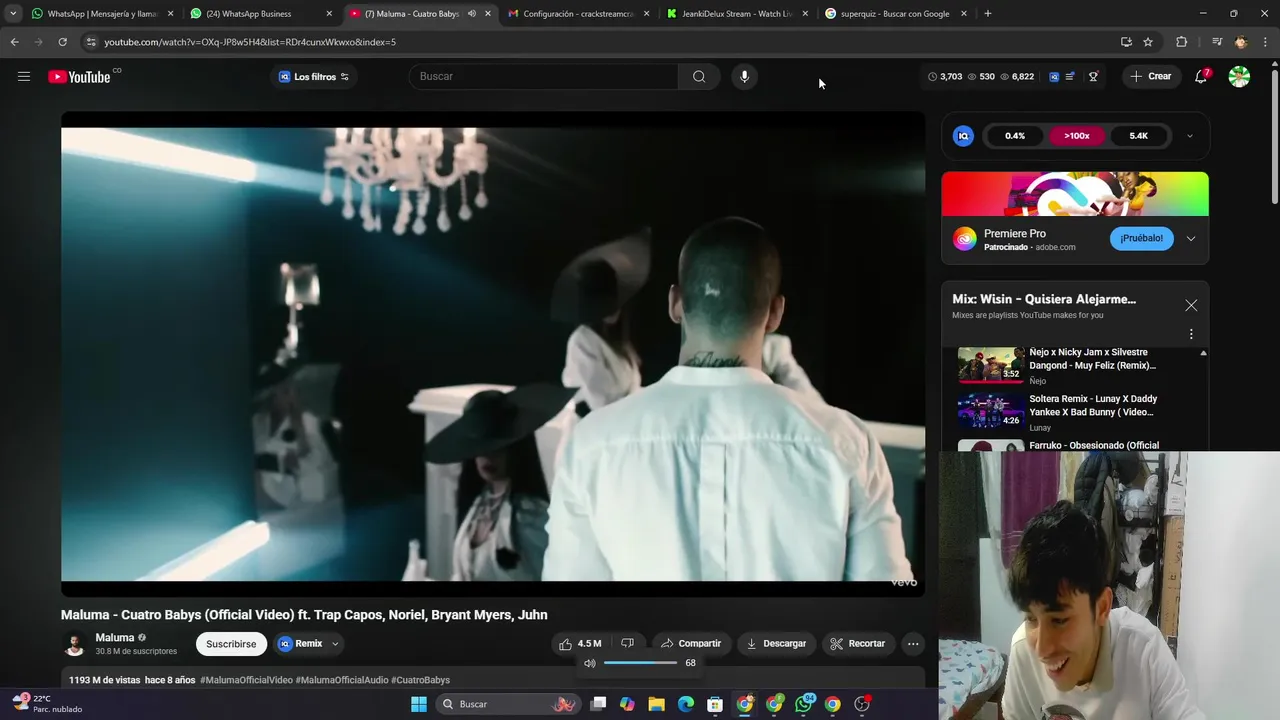Open the Chrome three-dot menu
Viewport: 1280px width, 720px height.
point(1266,42)
